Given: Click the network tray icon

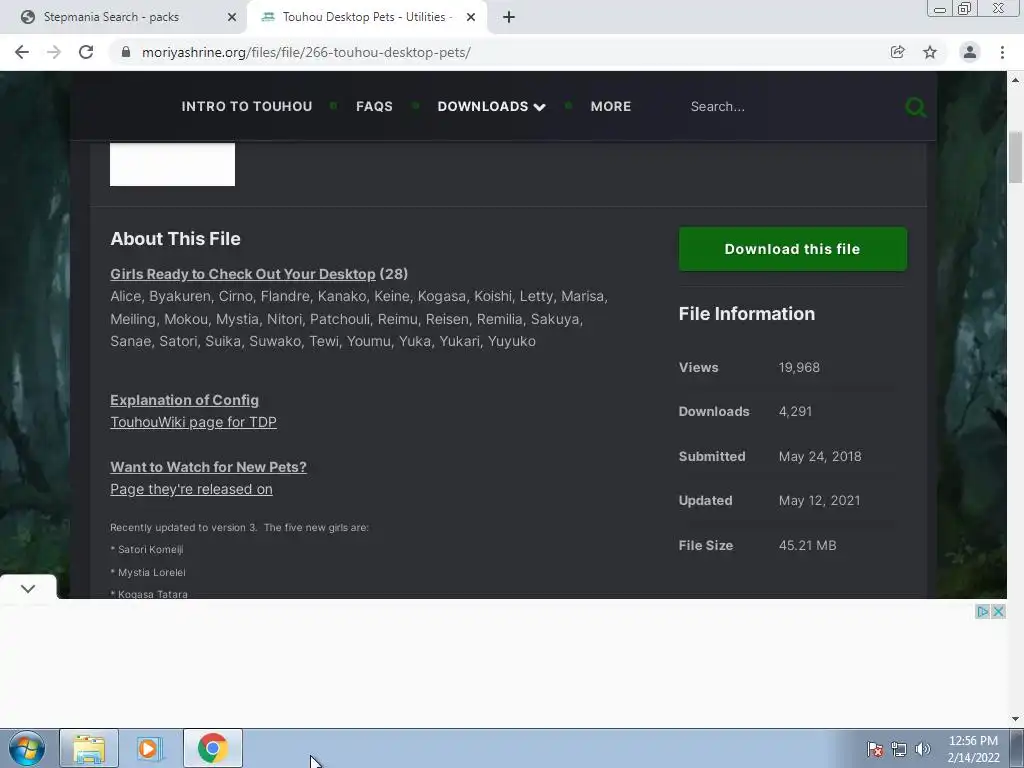Looking at the screenshot, I should pos(899,749).
